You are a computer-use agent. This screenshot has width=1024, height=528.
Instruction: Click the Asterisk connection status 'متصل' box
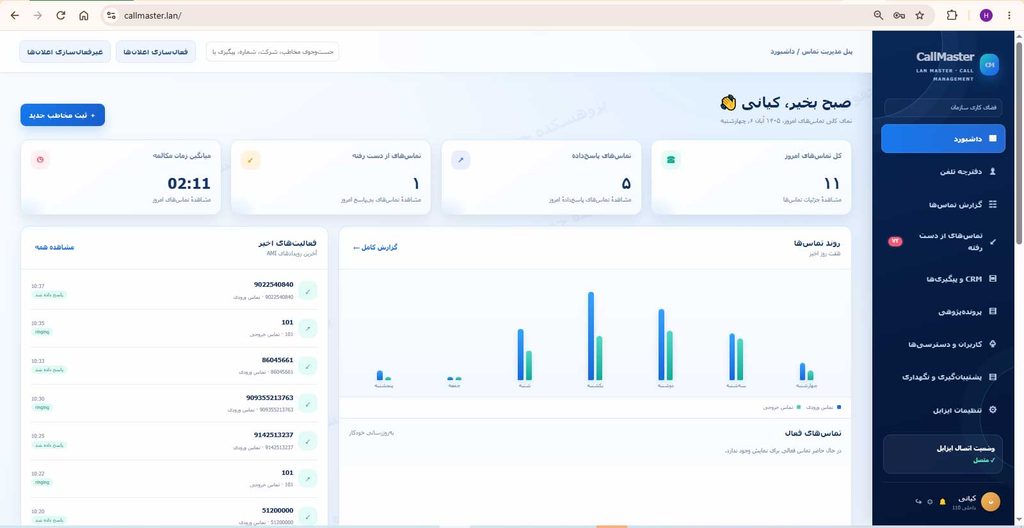pyautogui.click(x=943, y=454)
